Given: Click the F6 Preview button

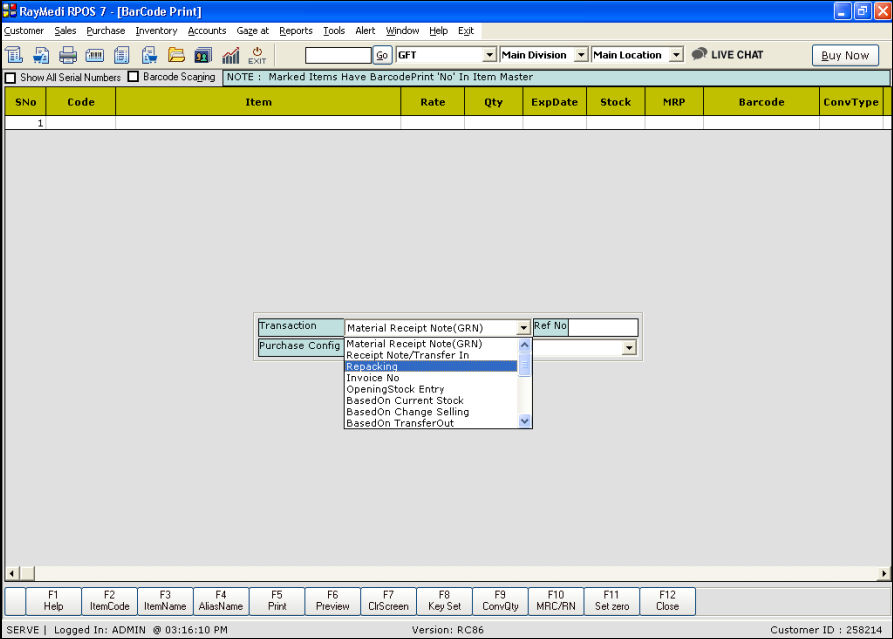Looking at the screenshot, I should point(333,601).
